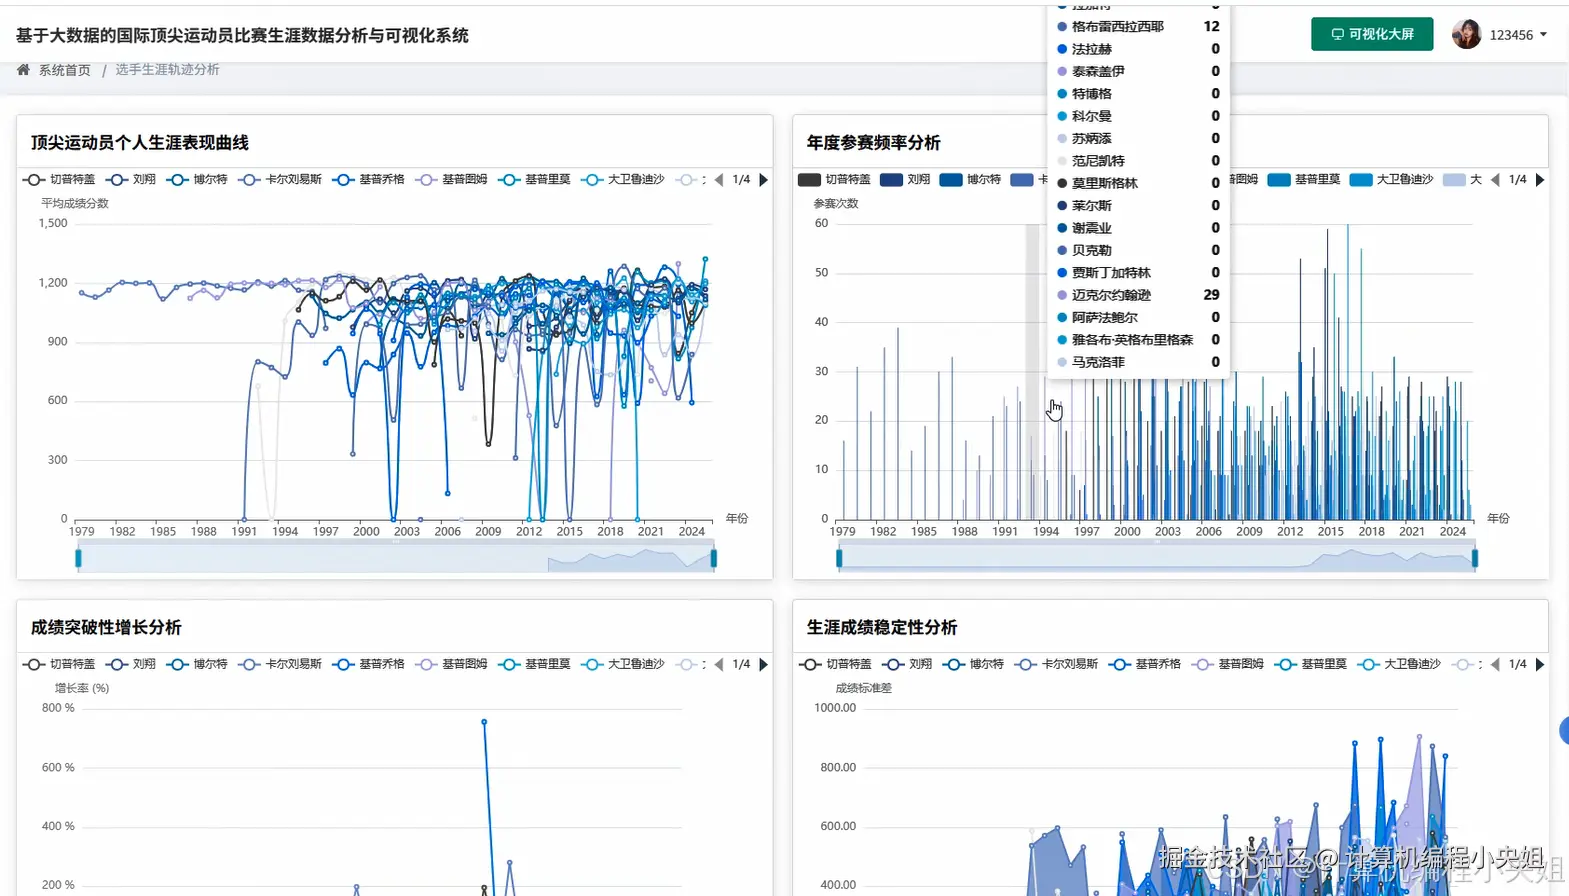Viewport: 1569px width, 896px height.
Task: Toggle 基普图姆 in 成绩突破性增长分析 legend
Action: [452, 664]
